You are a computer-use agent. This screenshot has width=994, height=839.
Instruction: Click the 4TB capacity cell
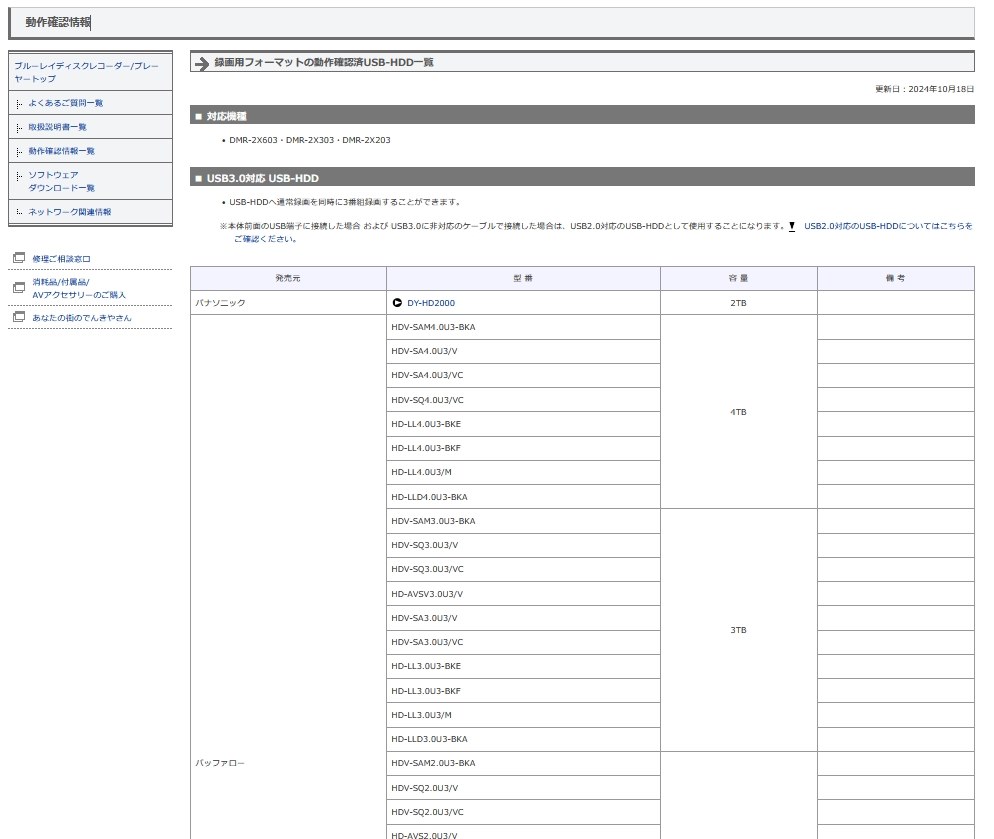(738, 412)
